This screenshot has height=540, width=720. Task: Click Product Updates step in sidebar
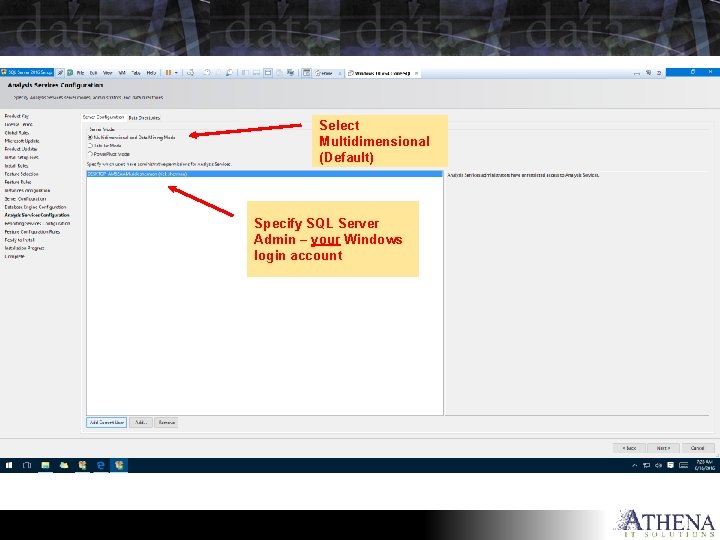tap(21, 149)
